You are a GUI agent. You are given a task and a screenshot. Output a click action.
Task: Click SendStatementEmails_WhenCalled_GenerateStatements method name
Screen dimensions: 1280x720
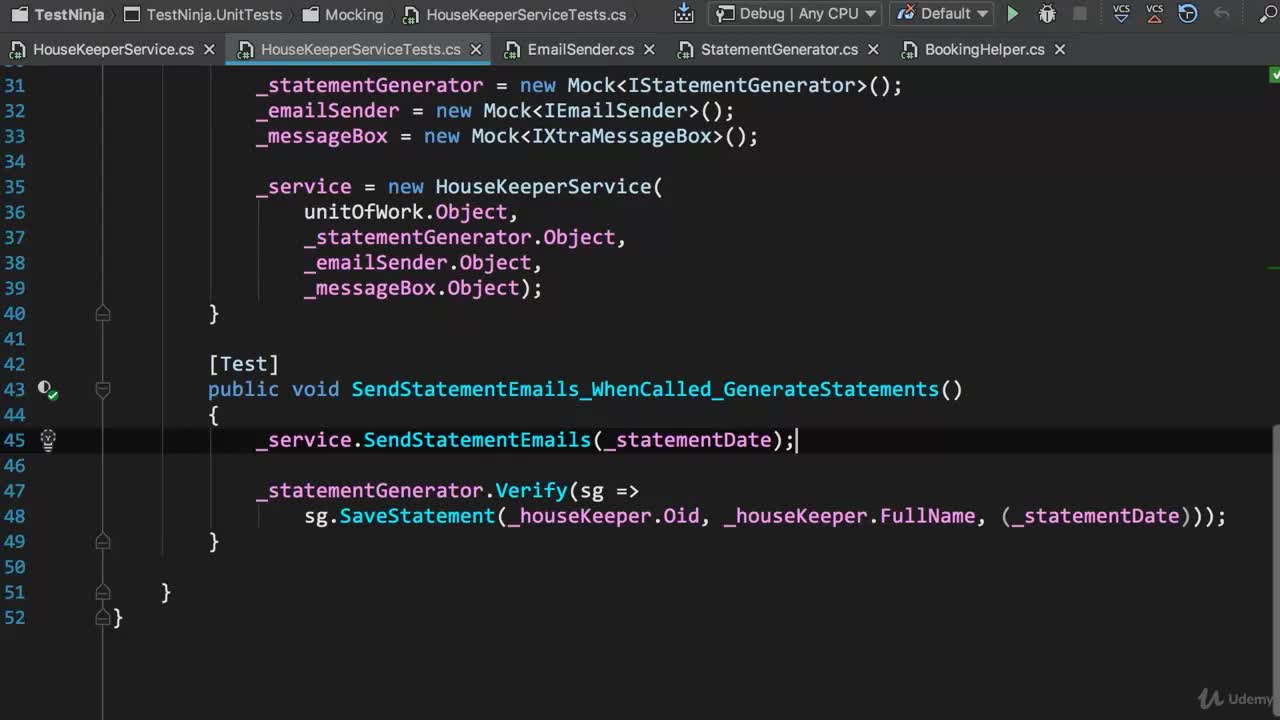click(645, 389)
